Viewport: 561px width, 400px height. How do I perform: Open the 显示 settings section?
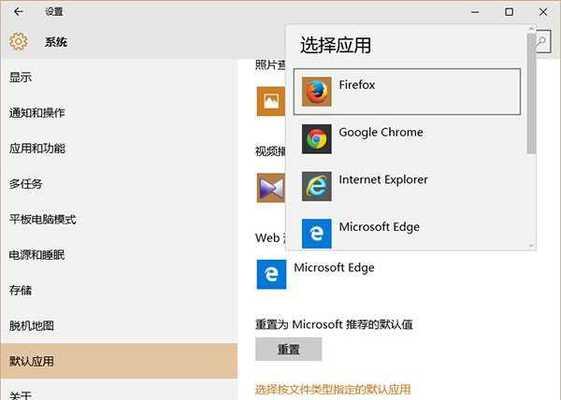click(x=20, y=77)
